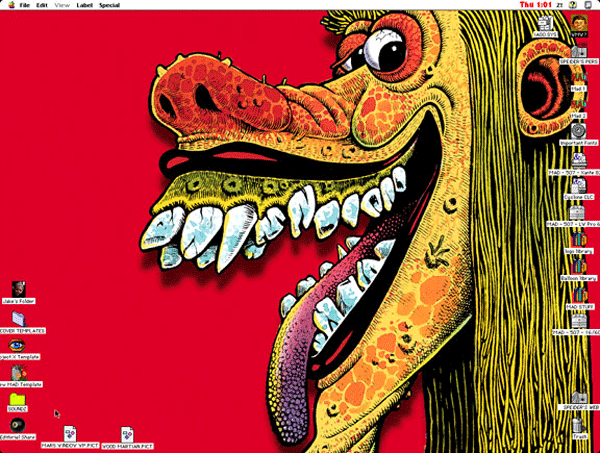Viewport: 600px width, 453px height.
Task: Select the Balloon library books icon
Action: (x=579, y=267)
